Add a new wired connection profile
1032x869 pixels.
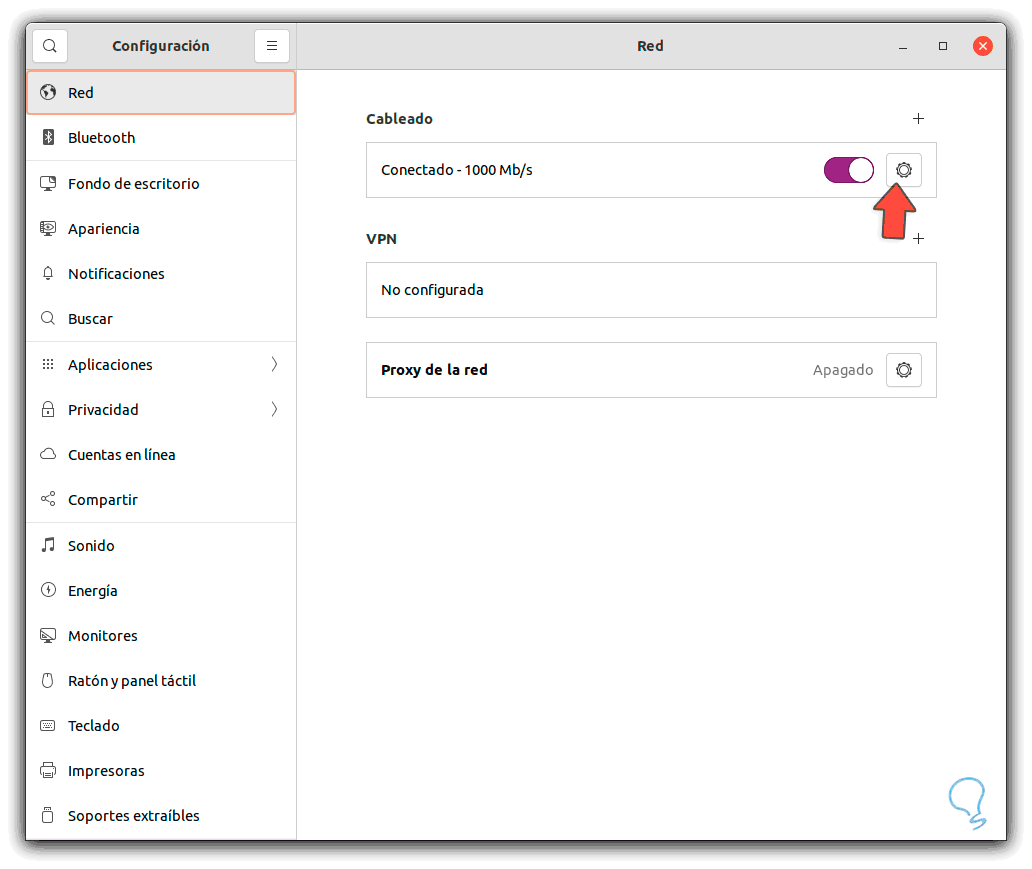point(919,119)
